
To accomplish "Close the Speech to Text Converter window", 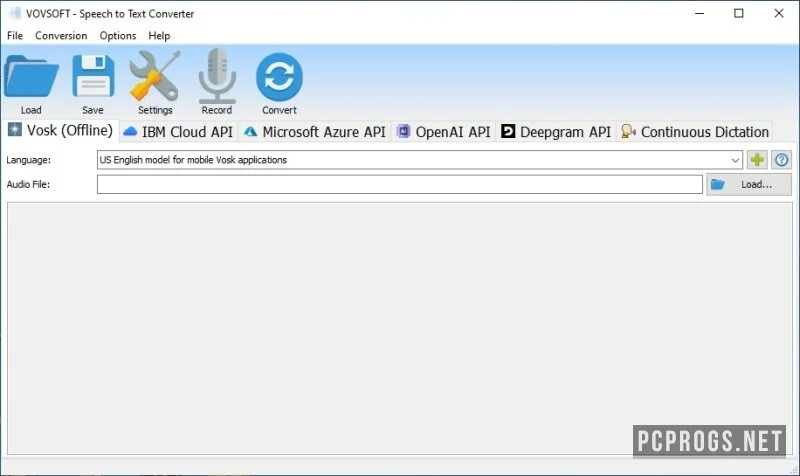I will pos(779,13).
